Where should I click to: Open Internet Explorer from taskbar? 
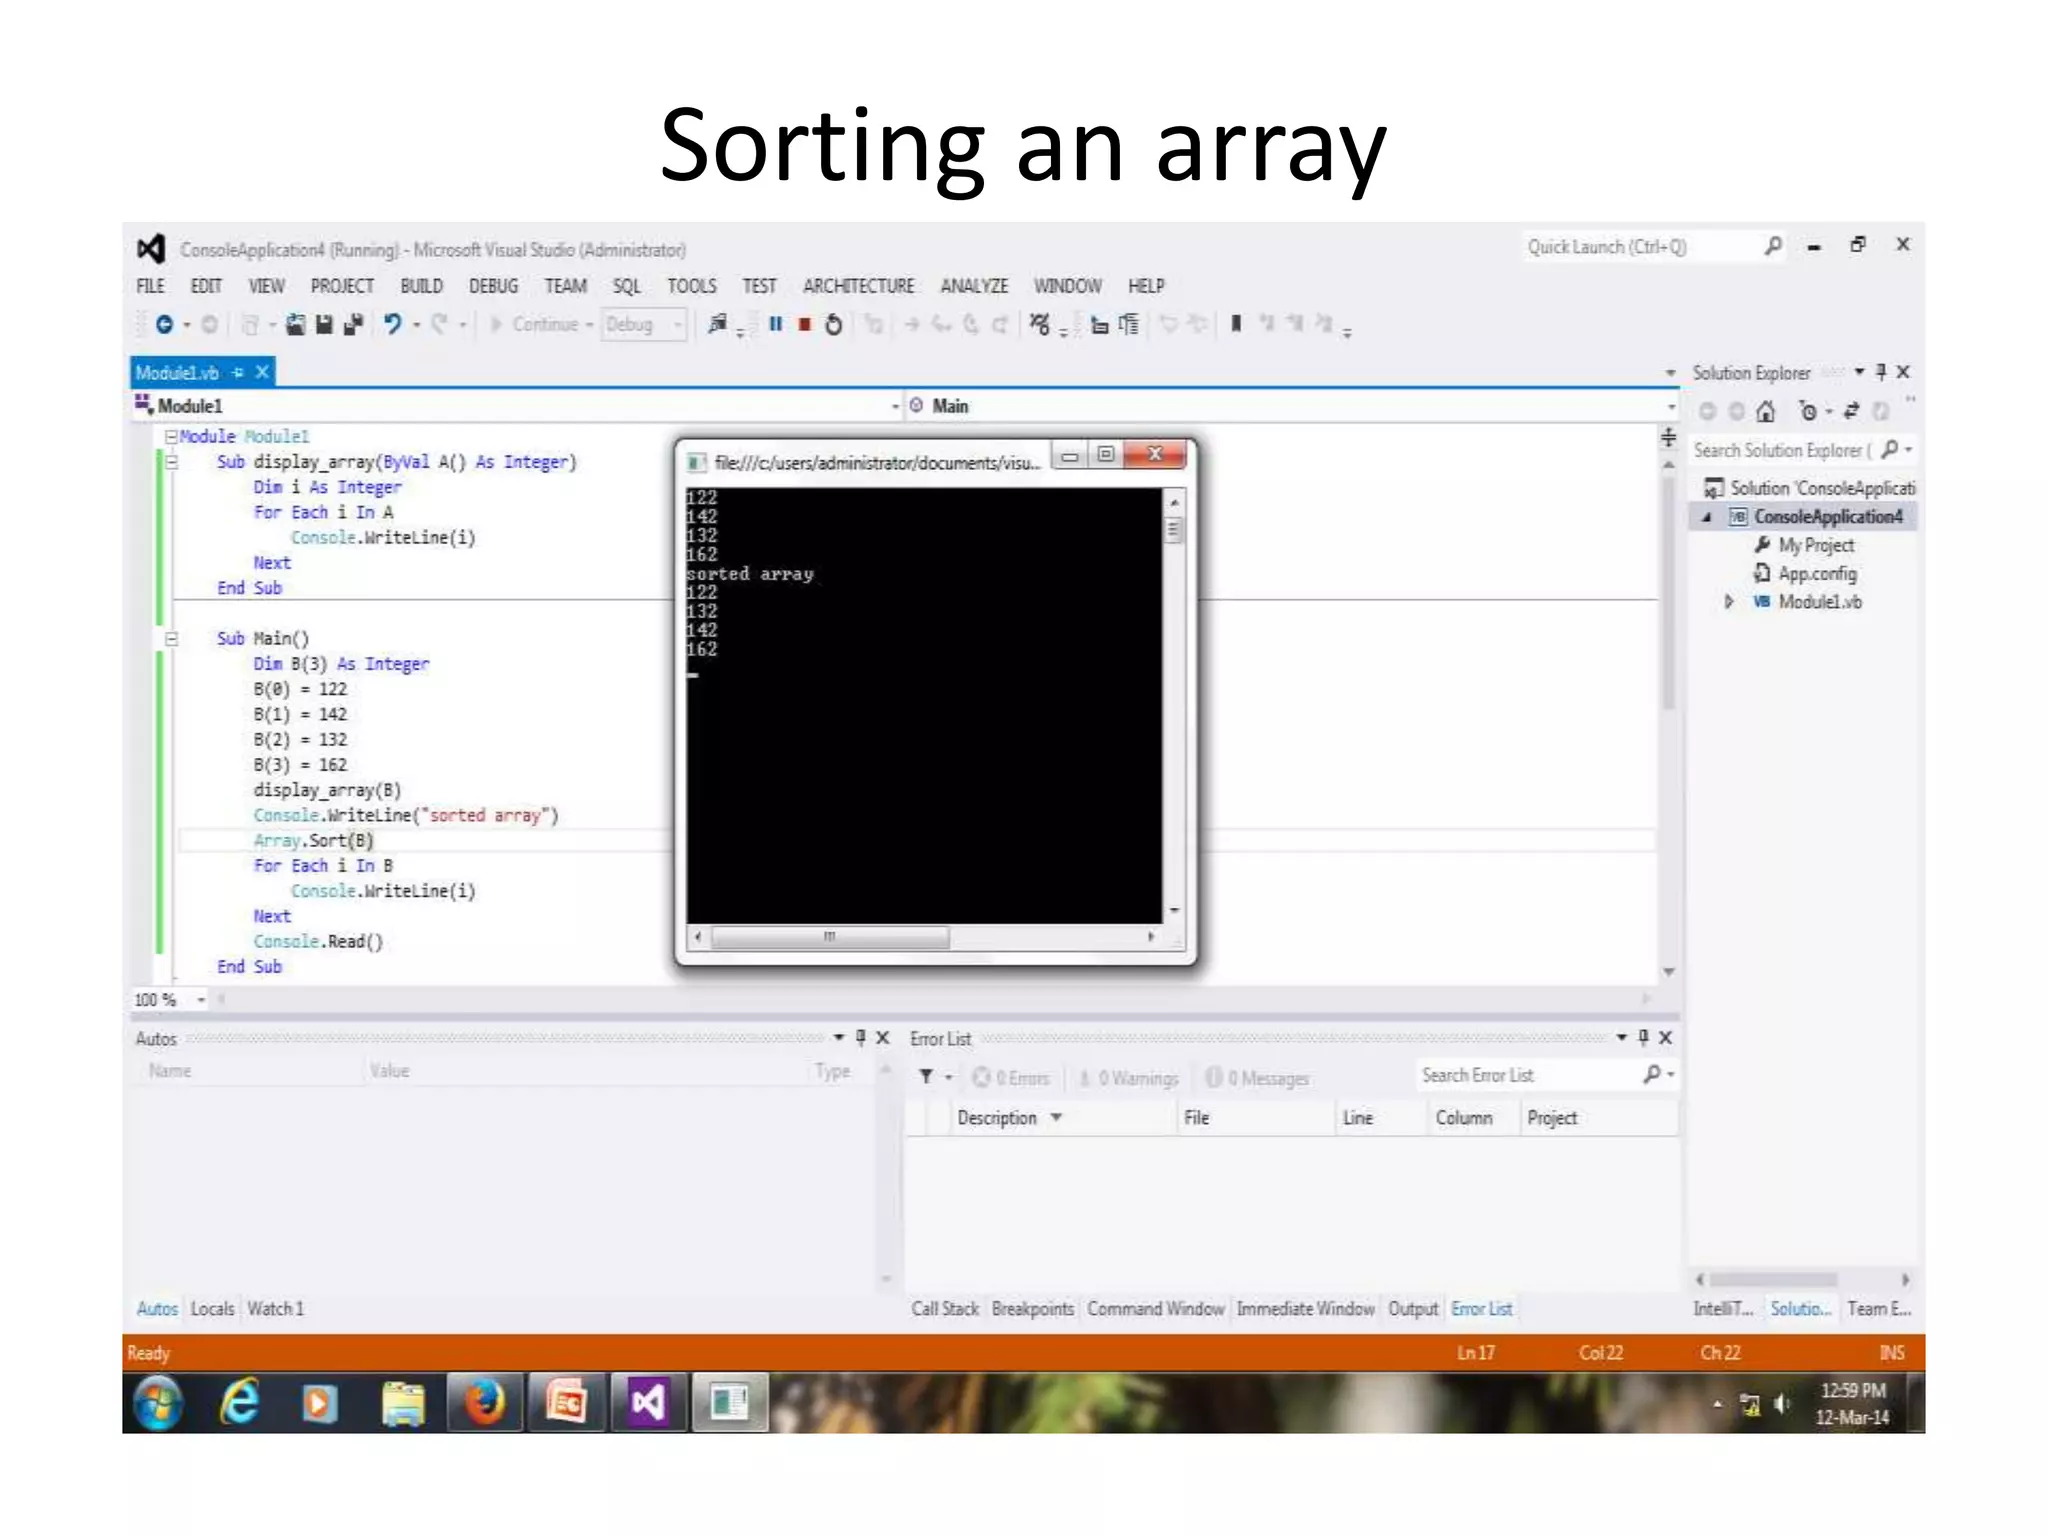tap(240, 1402)
